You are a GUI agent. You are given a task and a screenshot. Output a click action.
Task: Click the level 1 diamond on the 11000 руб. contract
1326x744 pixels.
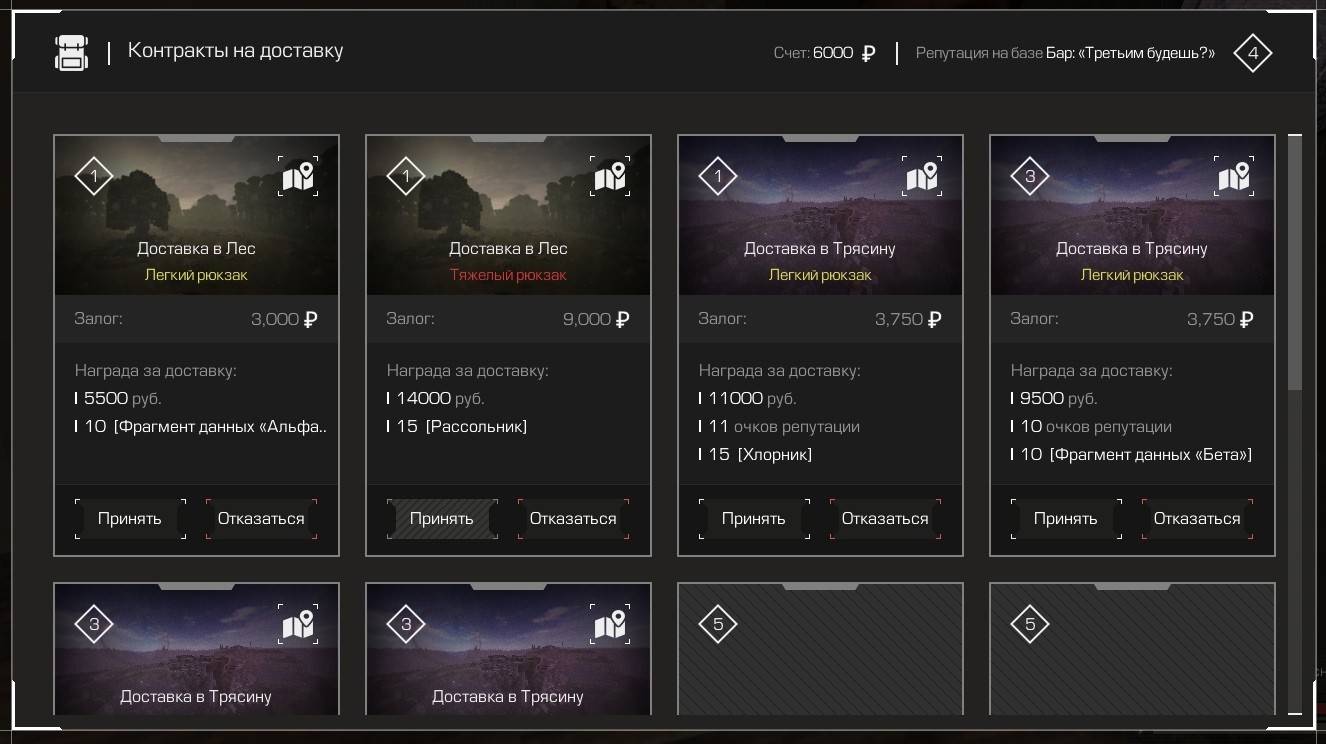coord(718,177)
